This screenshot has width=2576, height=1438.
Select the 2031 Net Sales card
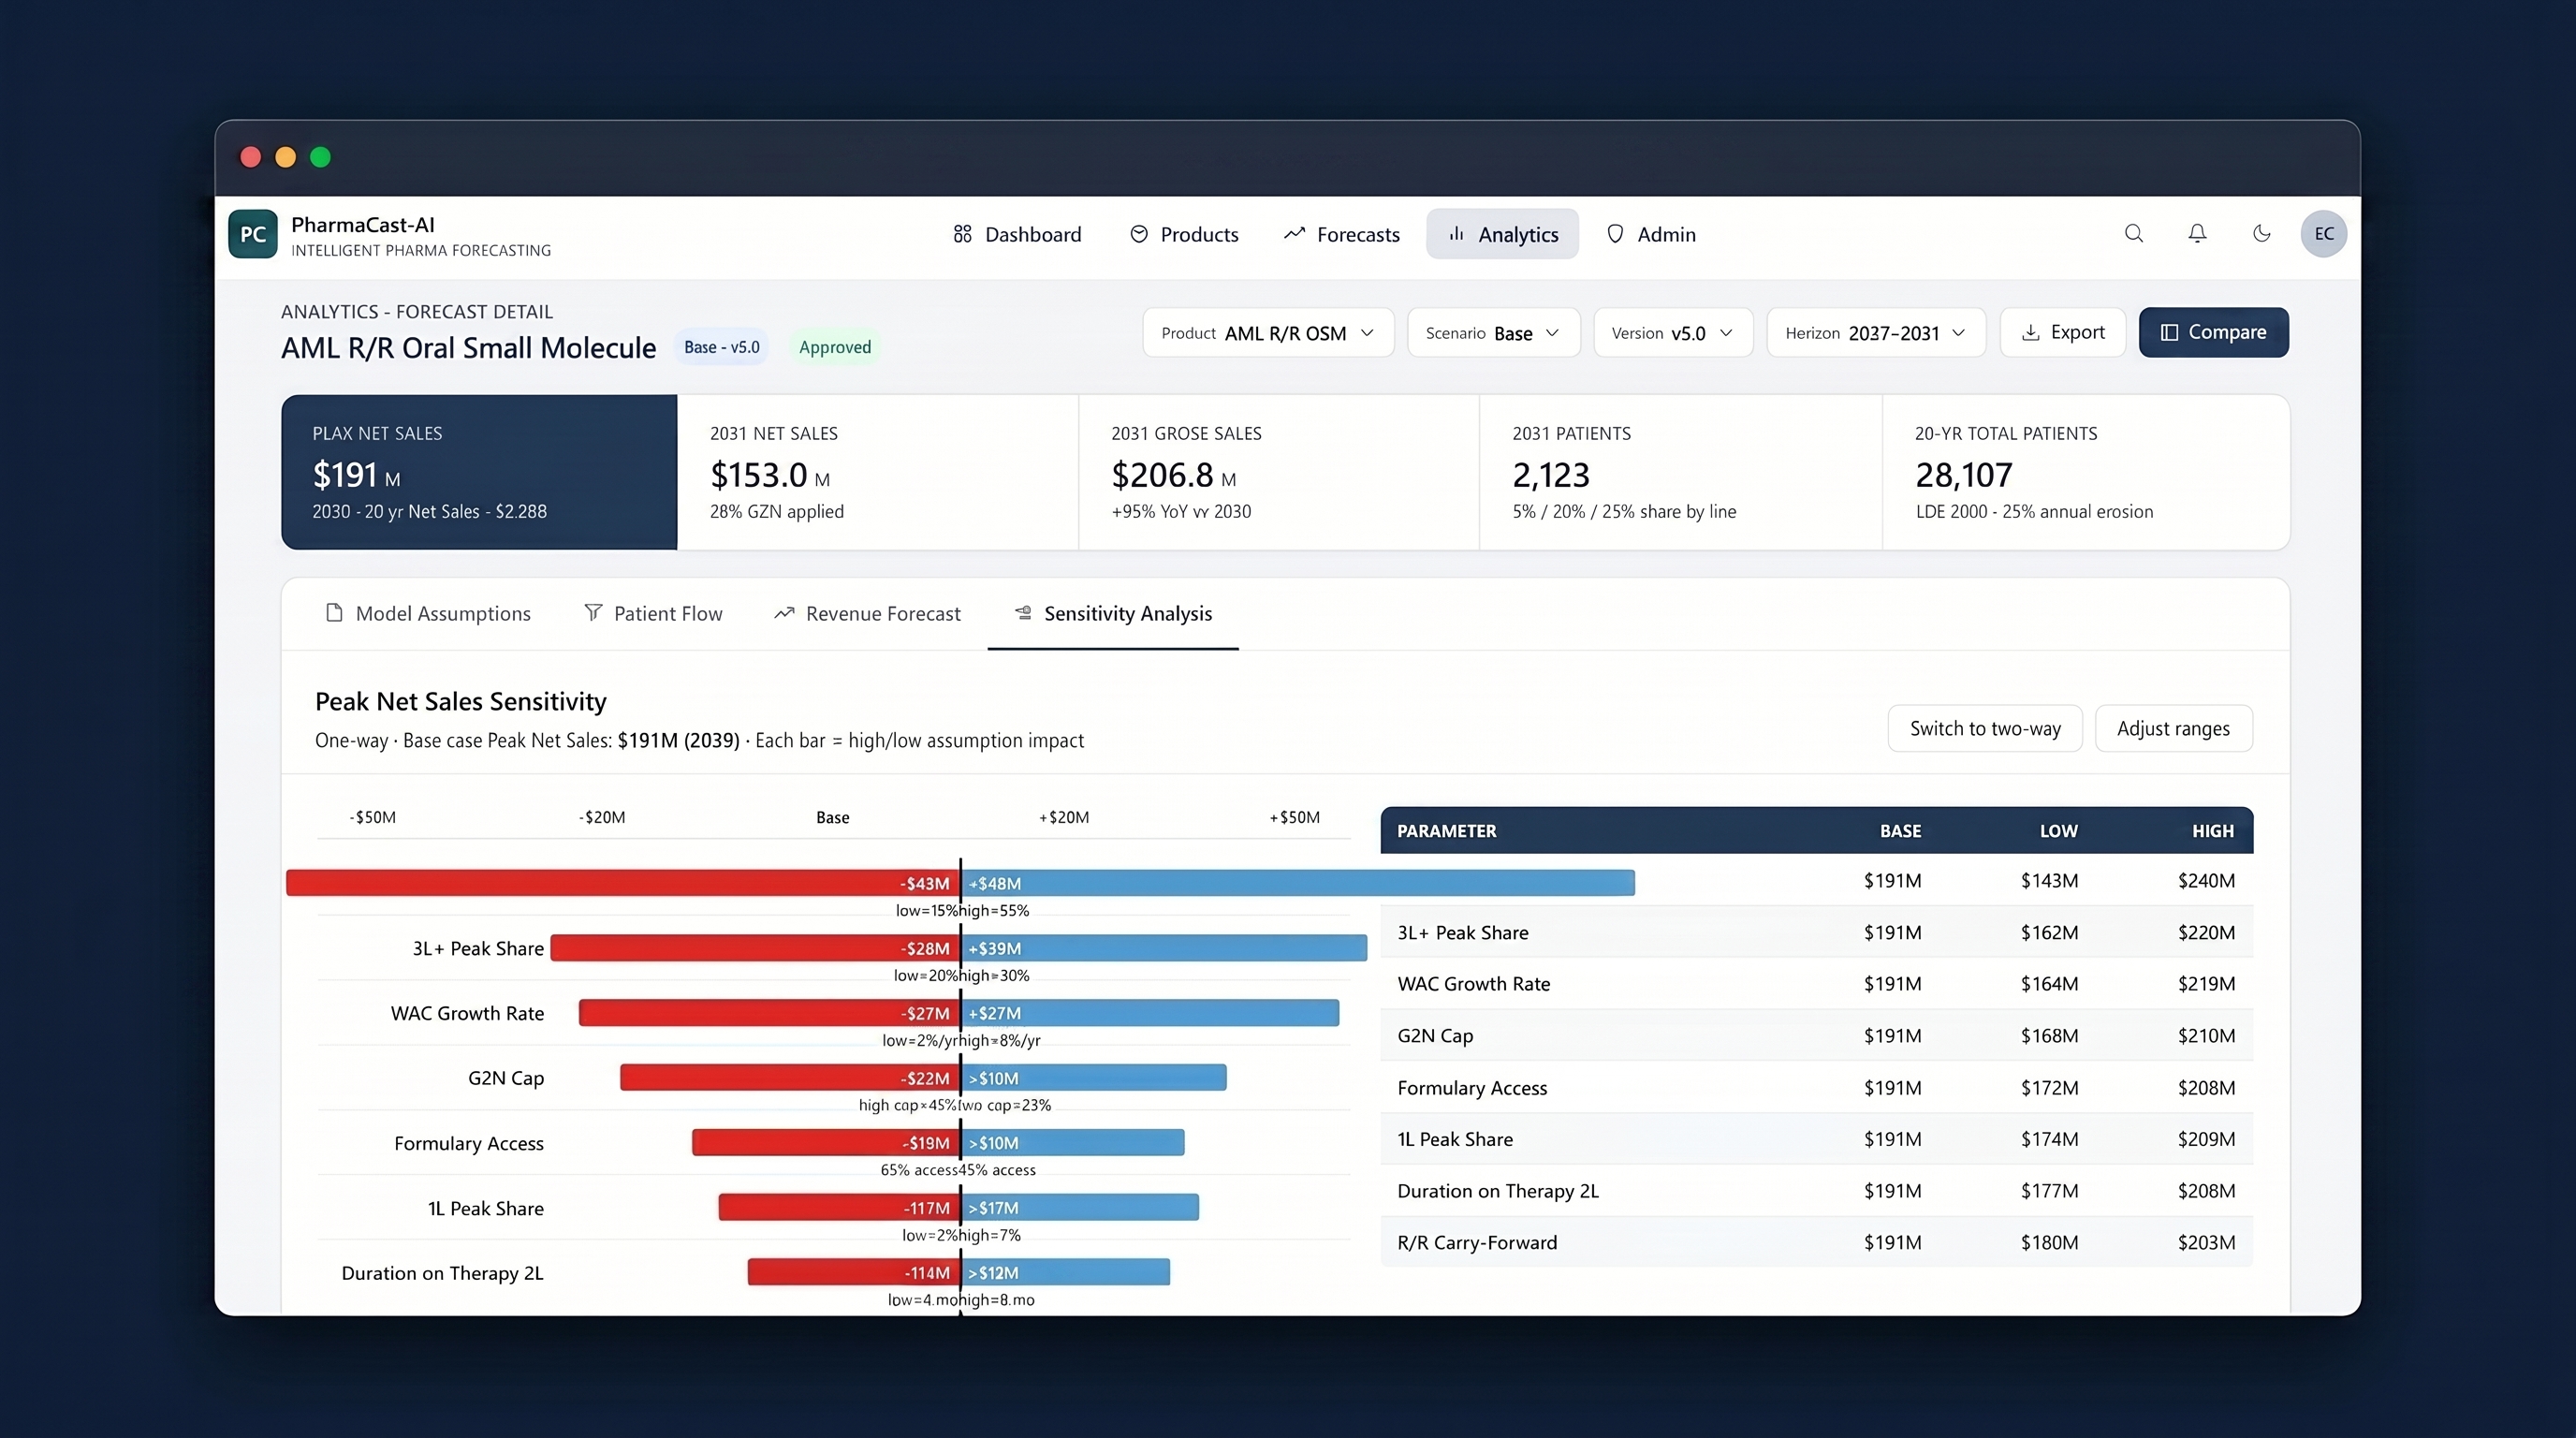pyautogui.click(x=878, y=472)
